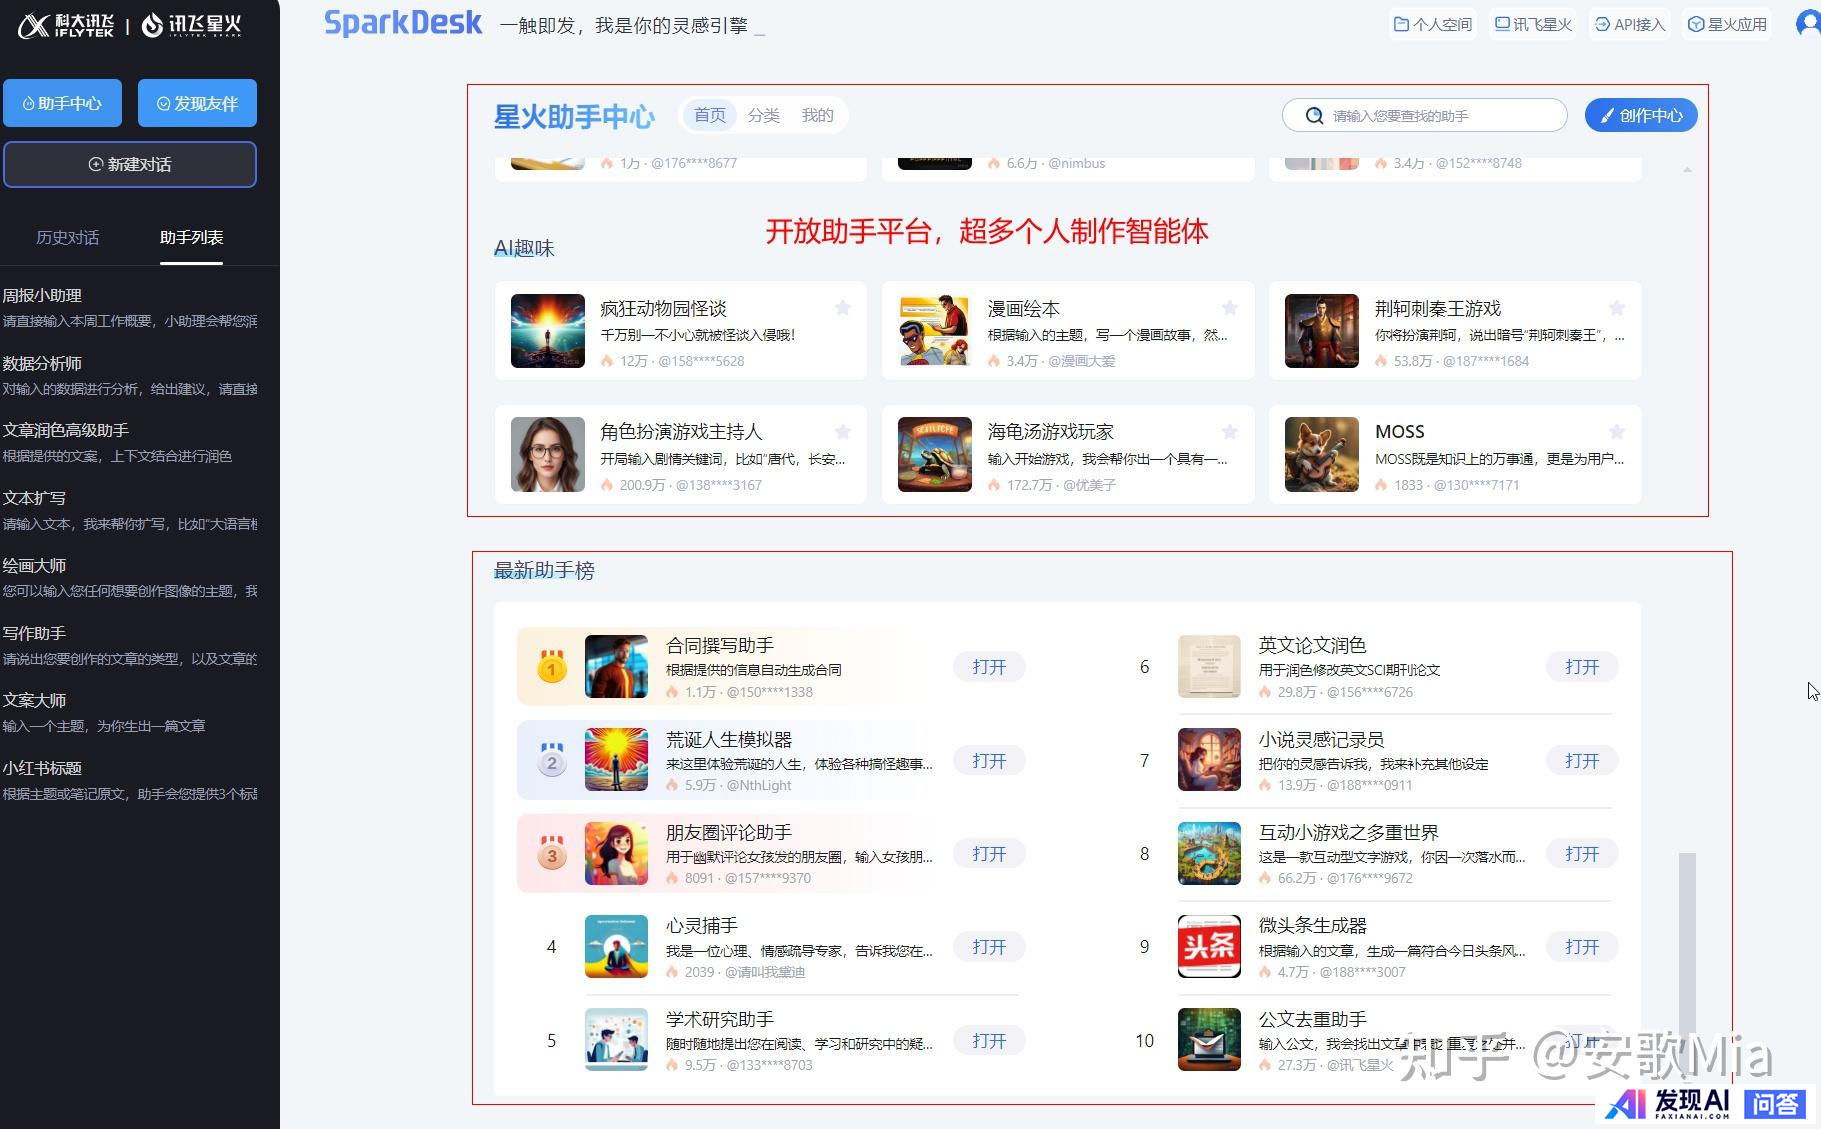Select 文本扩写 in the sidebar list
This screenshot has height=1129, width=1821.
click(130, 509)
